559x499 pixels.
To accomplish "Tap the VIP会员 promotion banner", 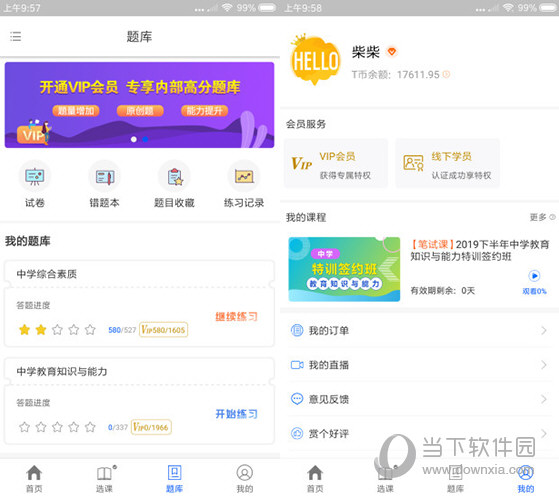I will [x=139, y=105].
